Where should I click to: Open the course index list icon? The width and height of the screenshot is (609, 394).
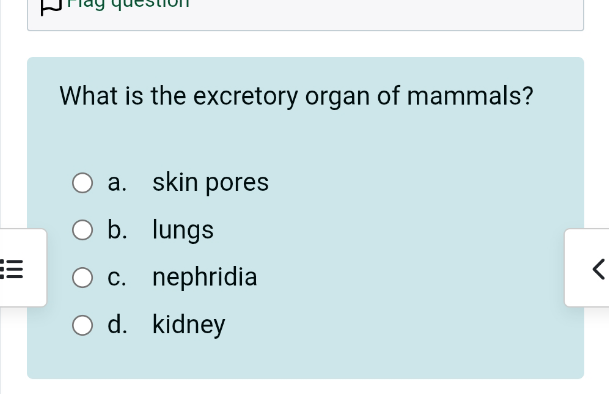tap(12, 269)
